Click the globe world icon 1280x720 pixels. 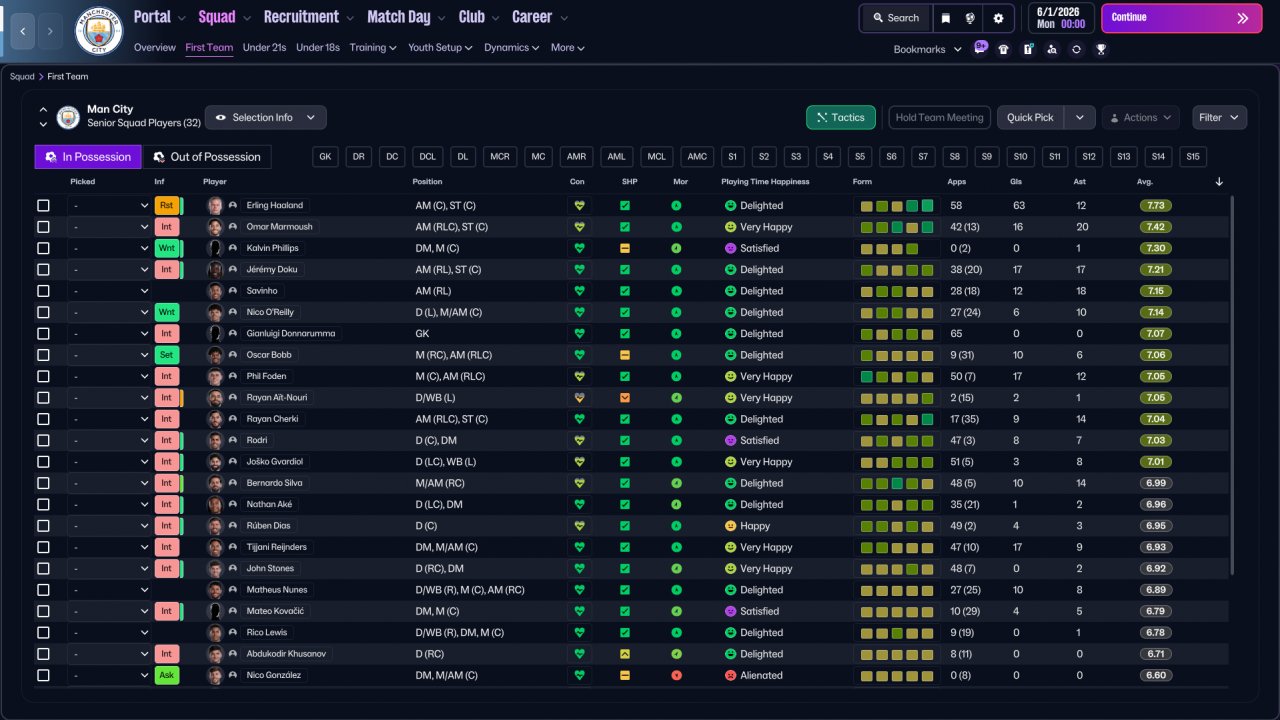970,18
